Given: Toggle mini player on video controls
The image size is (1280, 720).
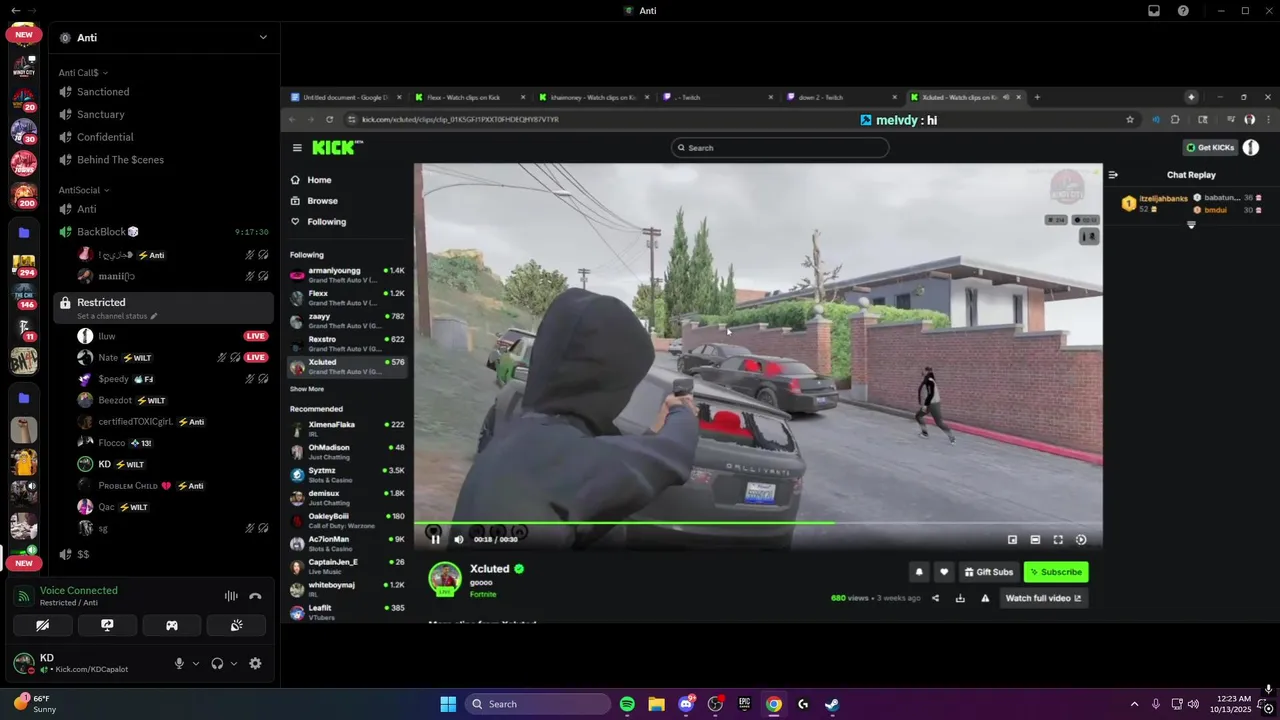Looking at the screenshot, I should [1012, 540].
